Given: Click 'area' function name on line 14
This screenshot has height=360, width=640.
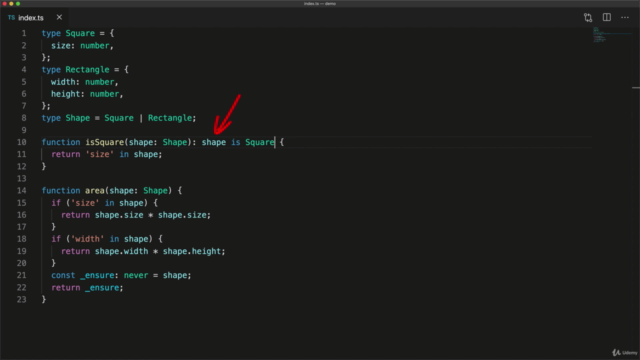Looking at the screenshot, I should tap(94, 191).
